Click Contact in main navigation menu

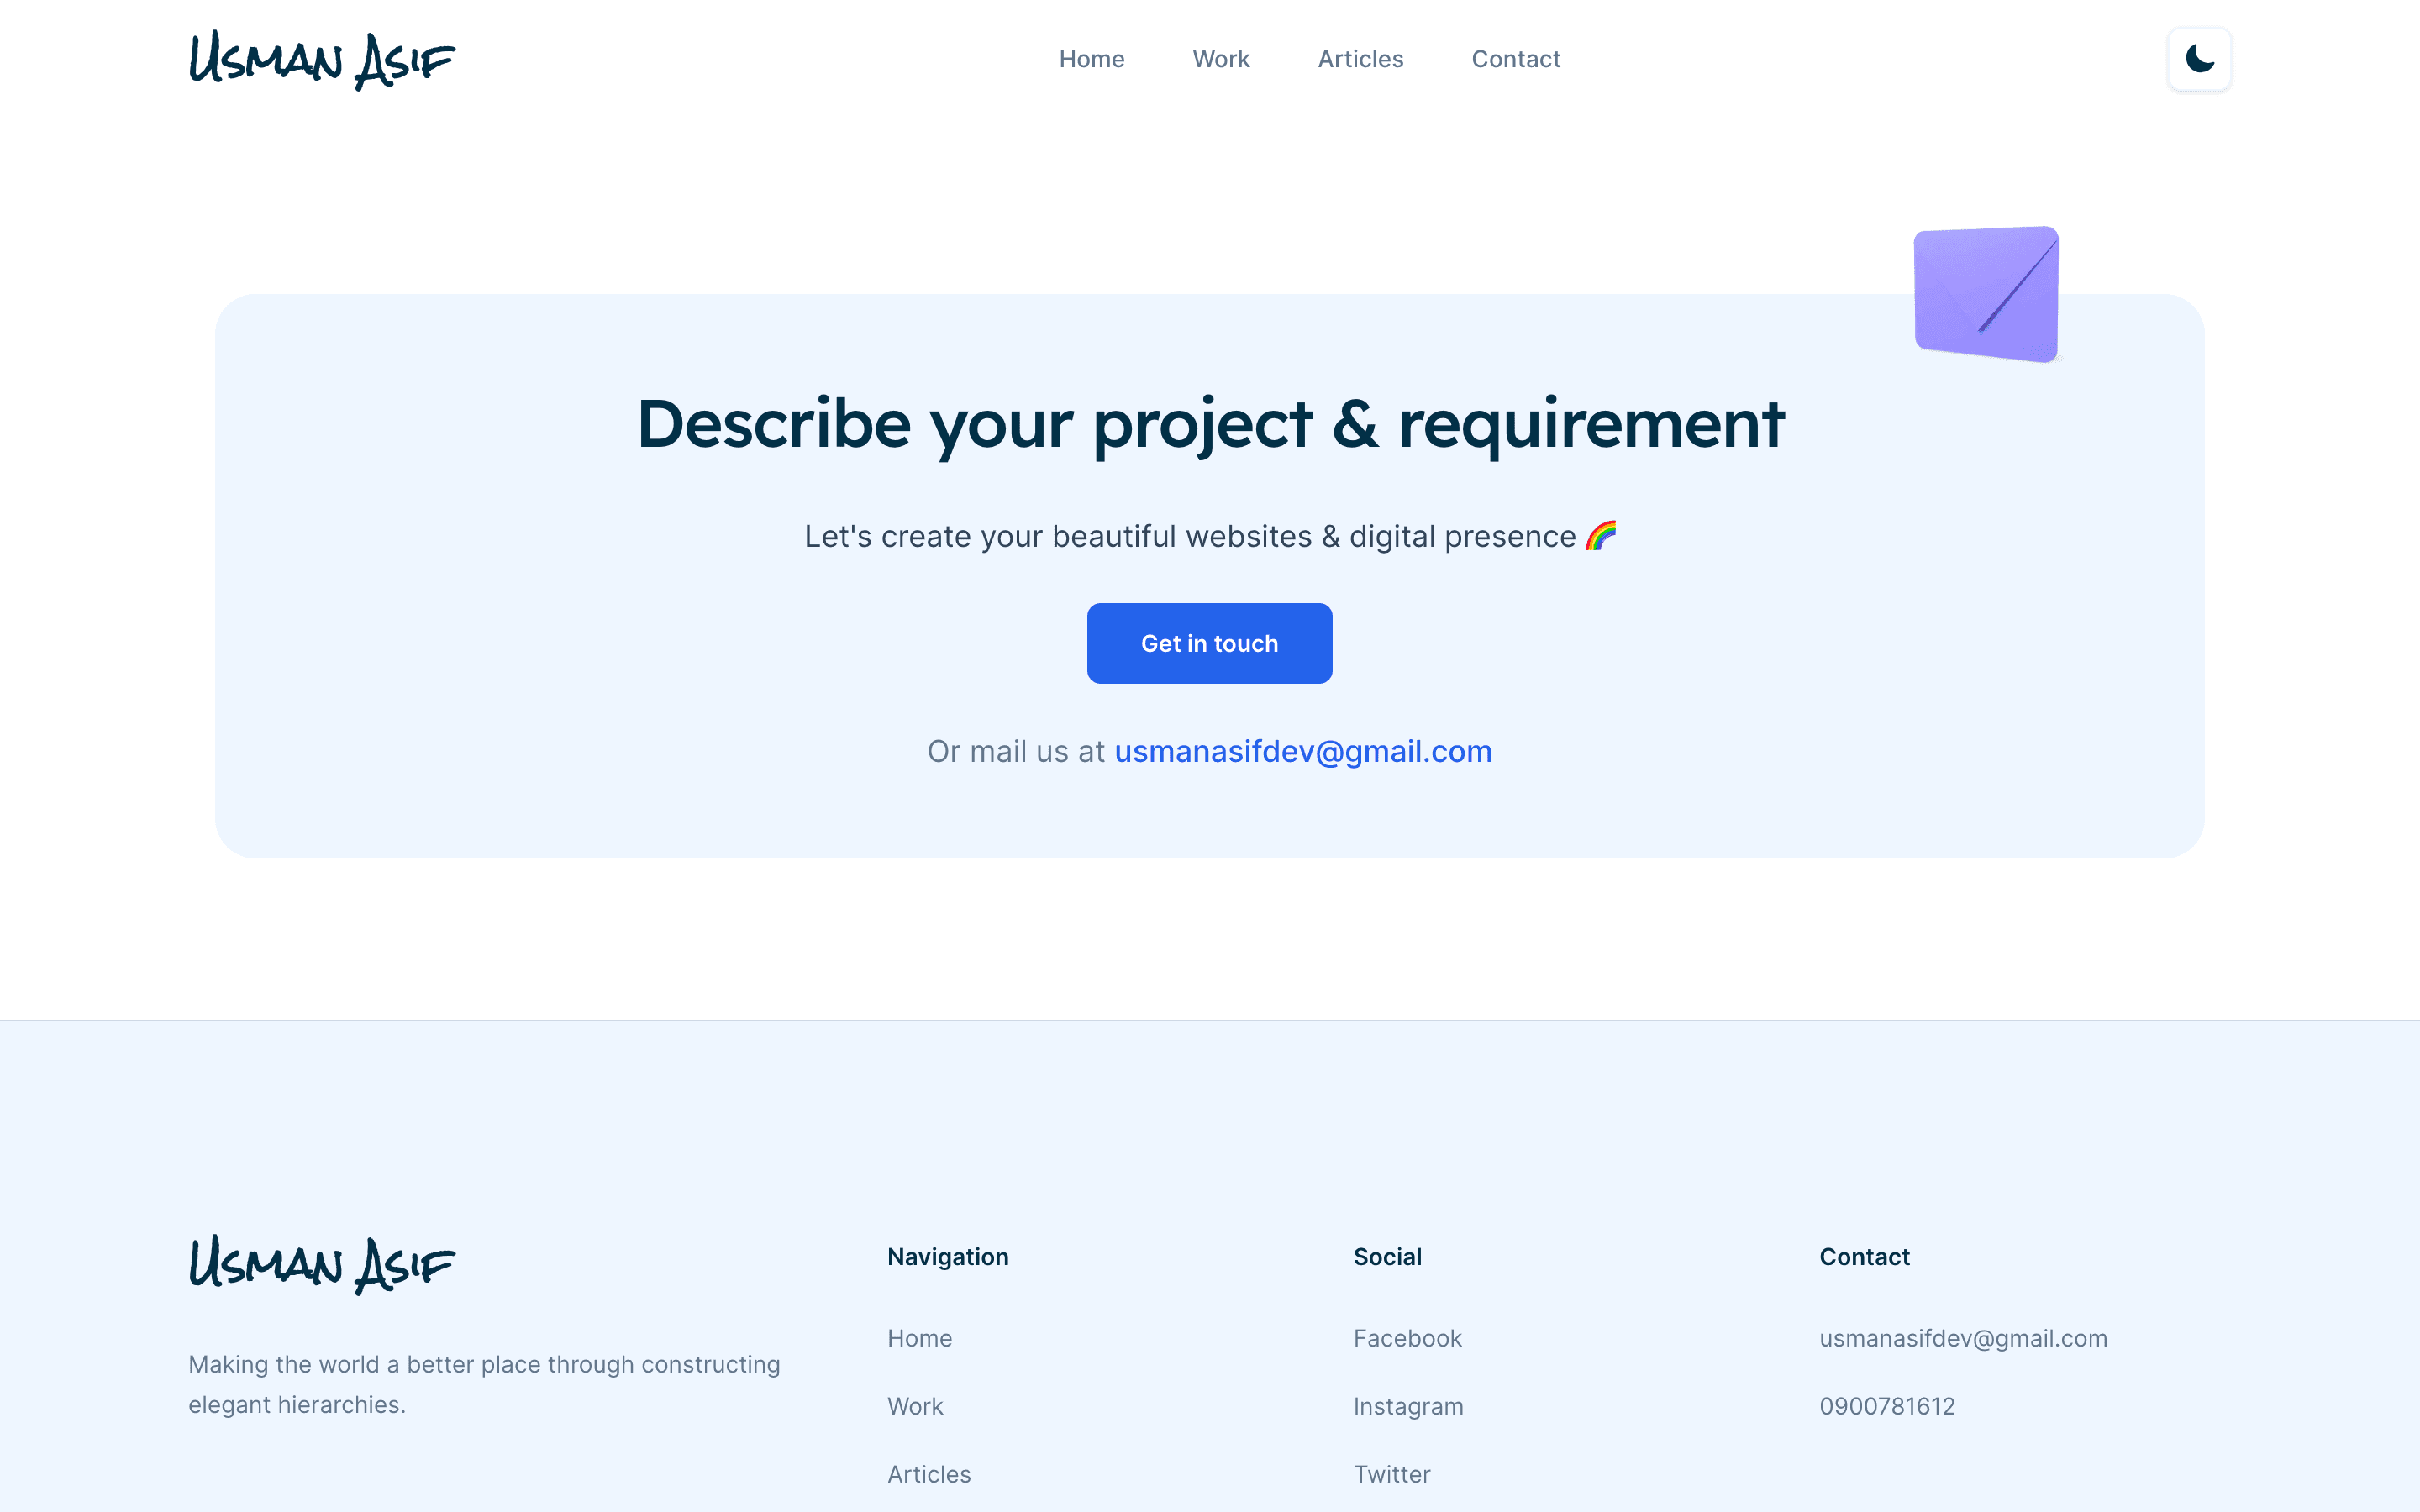1516,57
